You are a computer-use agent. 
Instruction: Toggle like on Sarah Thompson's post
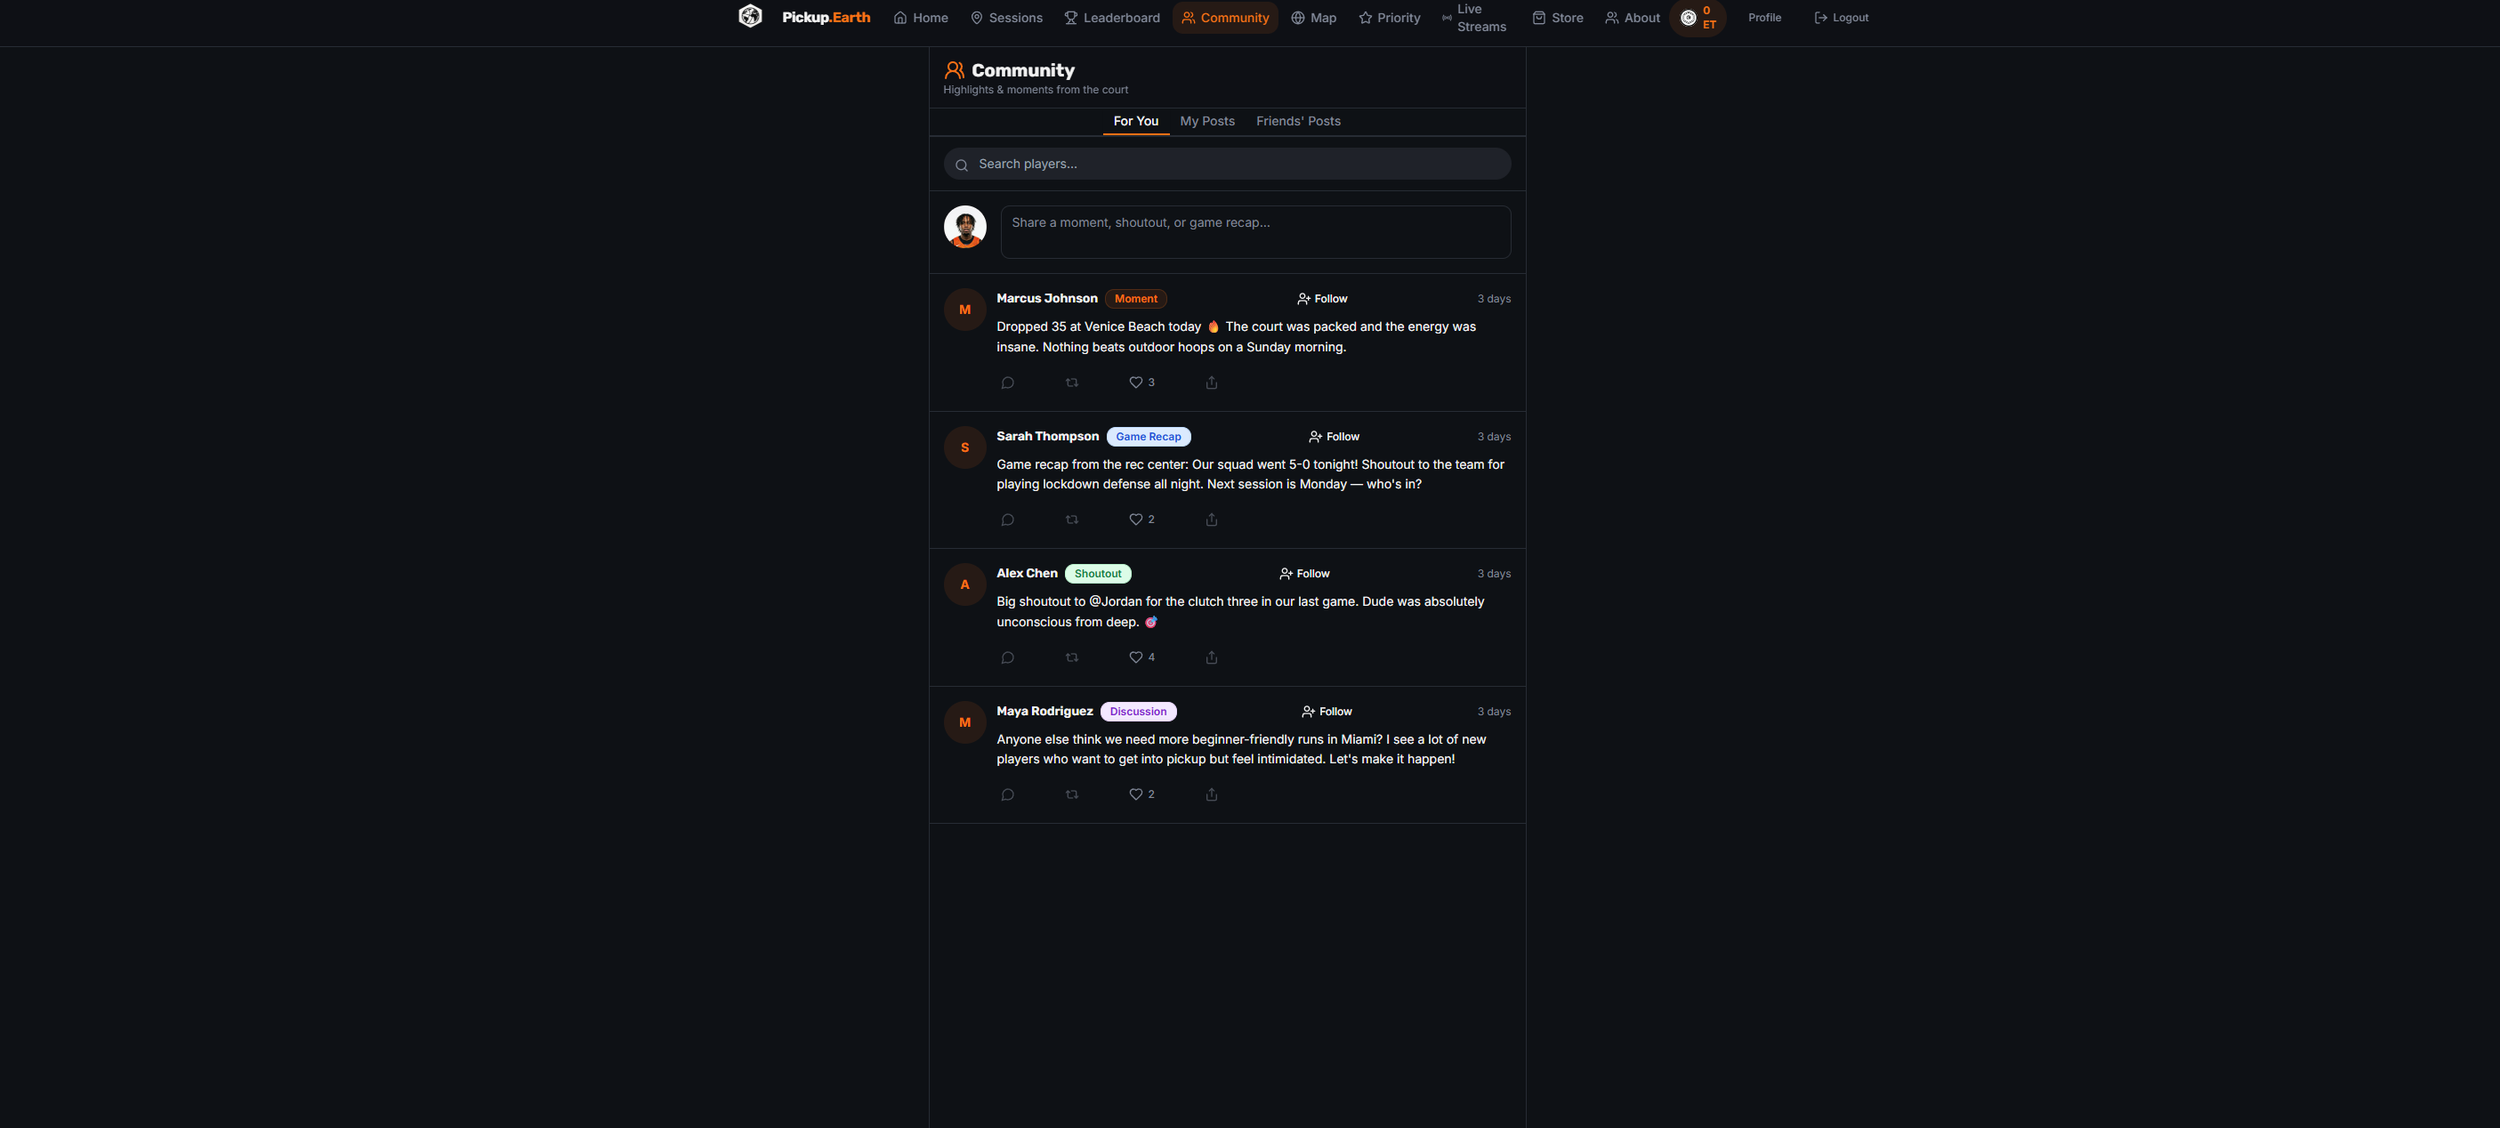tap(1141, 520)
